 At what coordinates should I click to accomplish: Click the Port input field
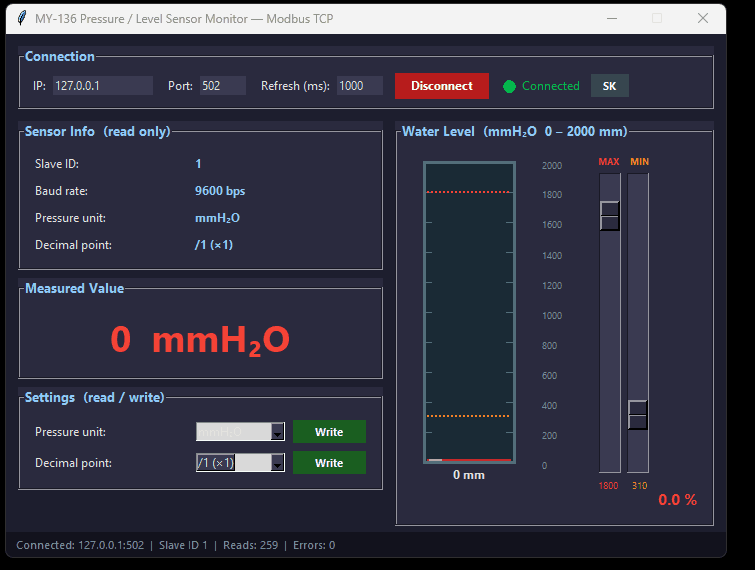tap(223, 86)
